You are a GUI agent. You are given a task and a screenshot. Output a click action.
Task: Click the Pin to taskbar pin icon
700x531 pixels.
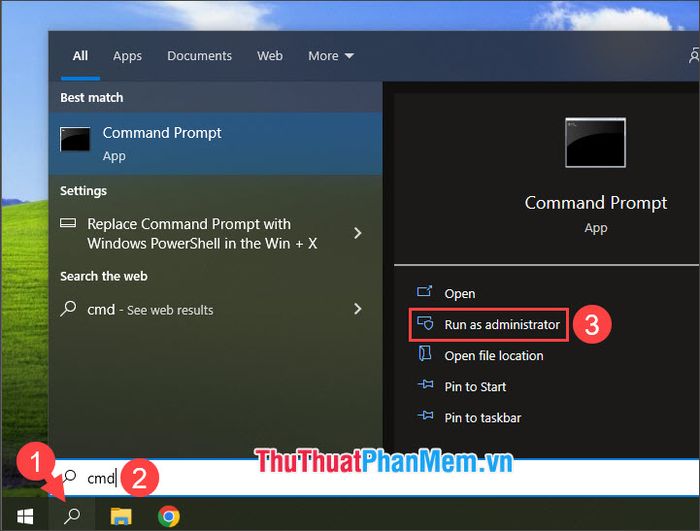click(425, 415)
